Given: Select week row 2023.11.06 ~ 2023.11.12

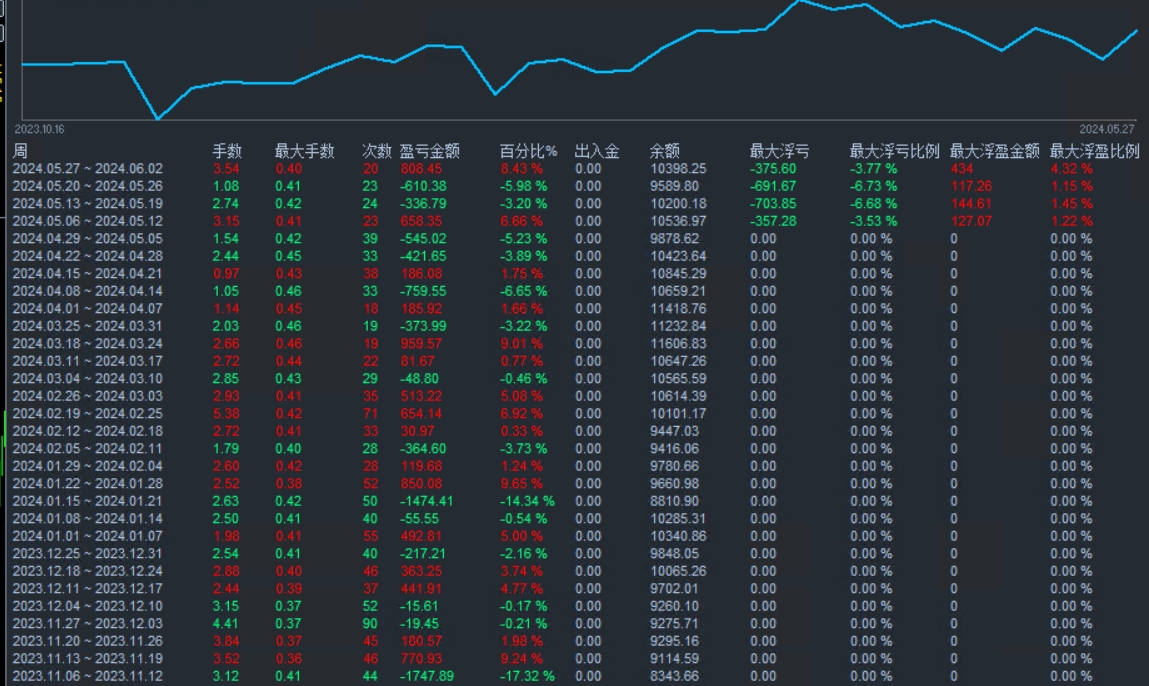Looking at the screenshot, I should 574,676.
